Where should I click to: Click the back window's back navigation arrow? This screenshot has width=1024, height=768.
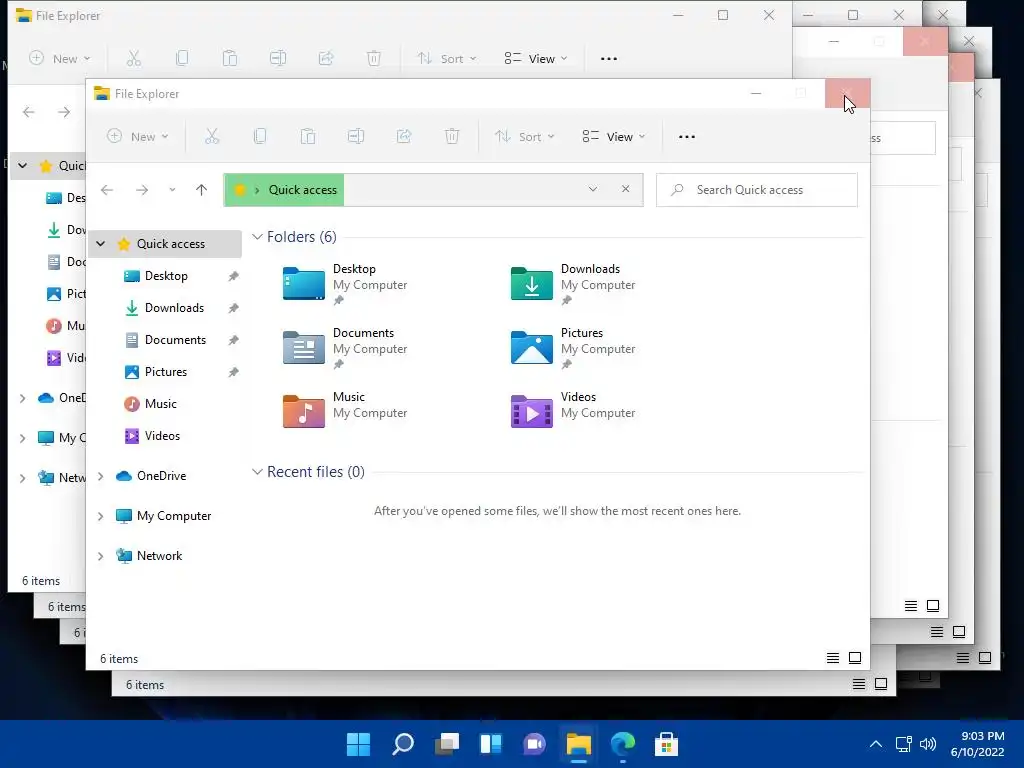(29, 112)
